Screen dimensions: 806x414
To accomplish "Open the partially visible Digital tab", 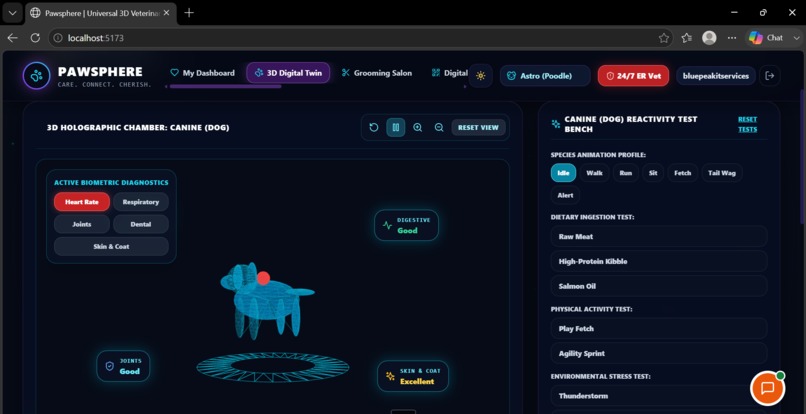I will click(x=450, y=73).
